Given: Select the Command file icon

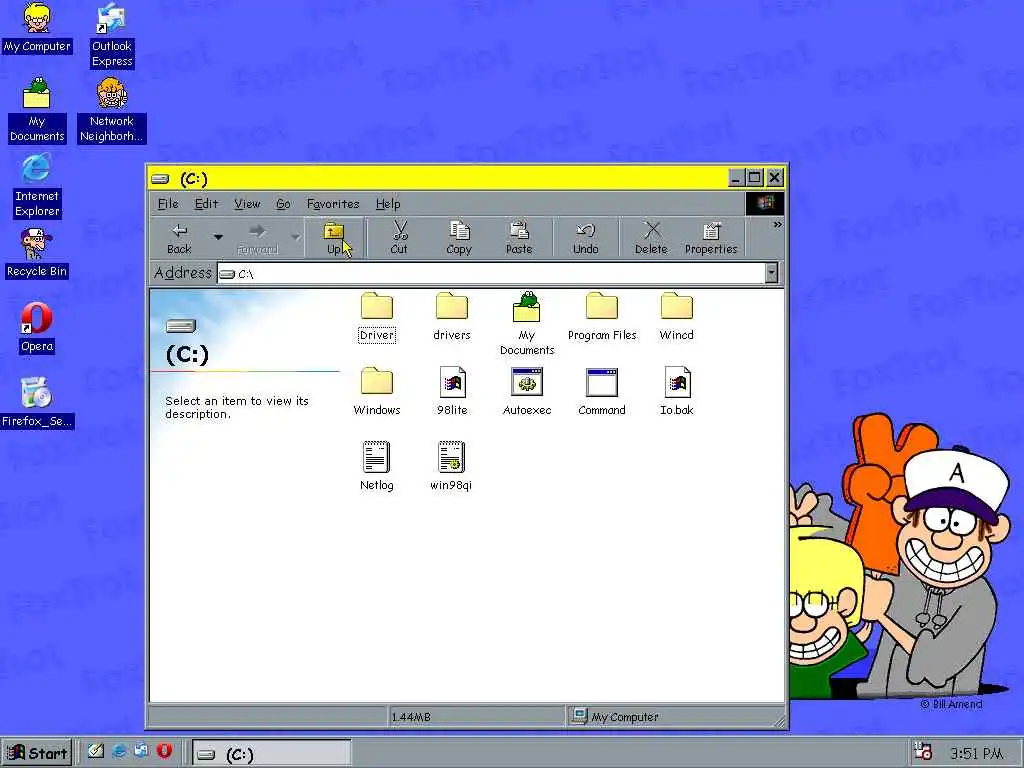Looking at the screenshot, I should tap(602, 392).
